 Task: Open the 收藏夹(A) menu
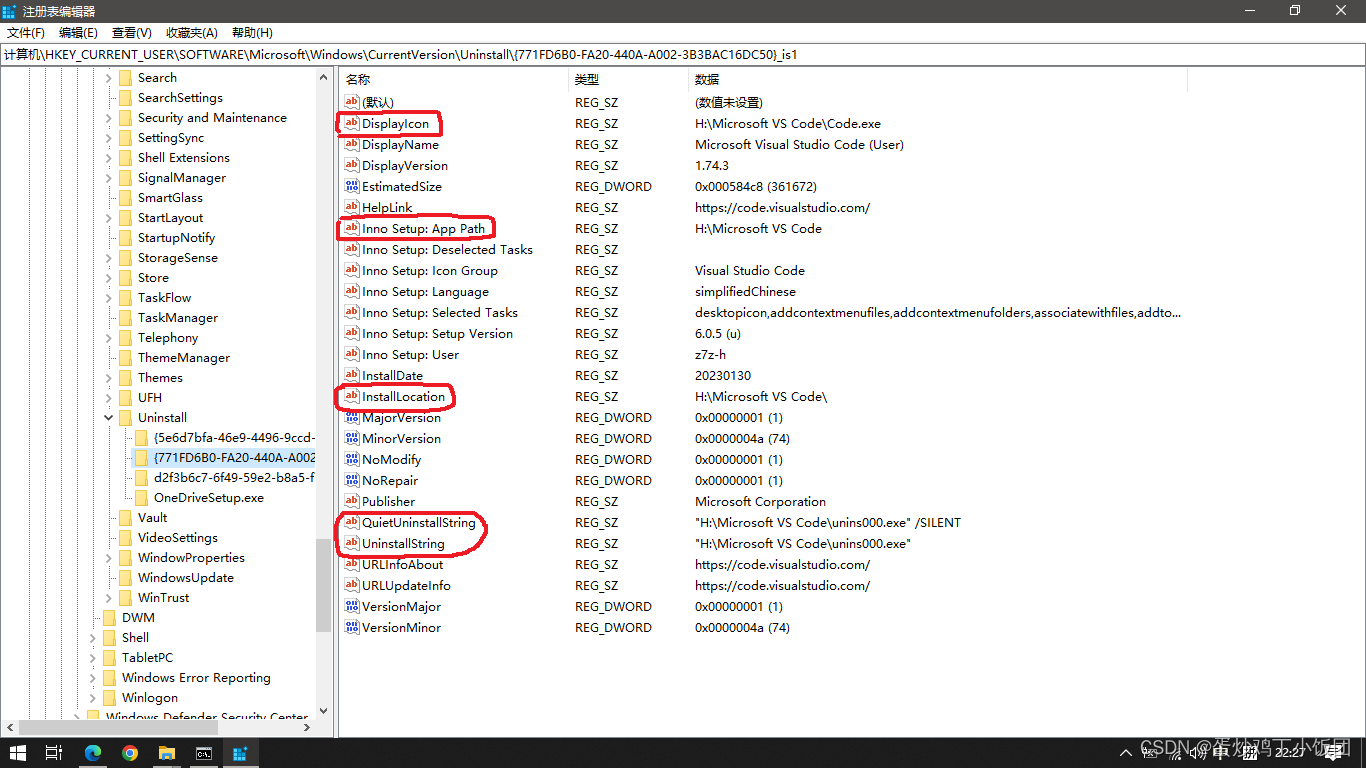pos(192,33)
